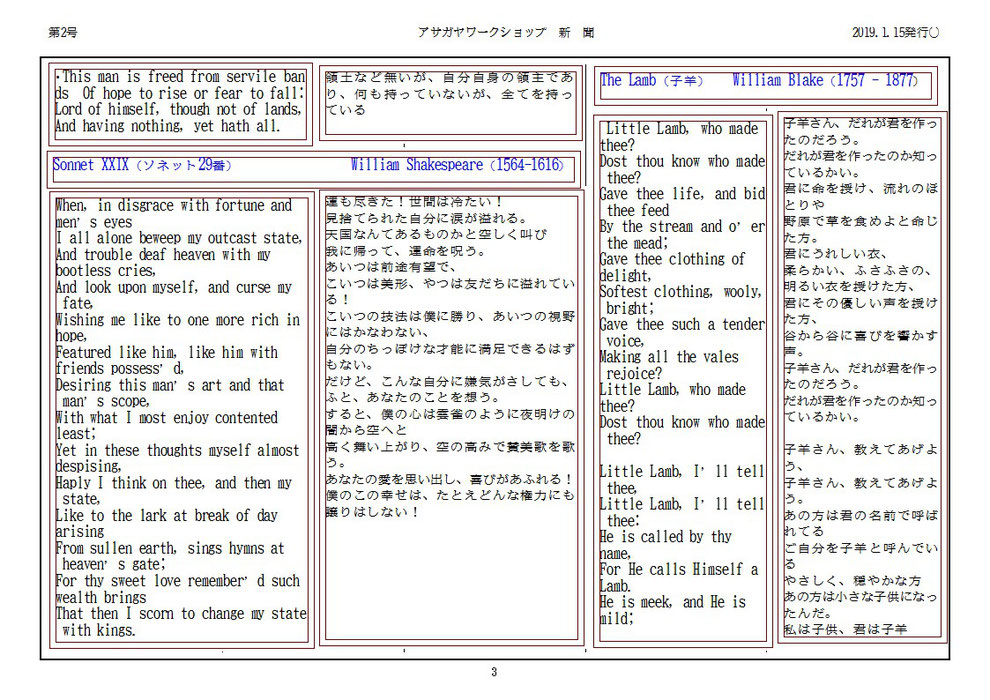Click the Japanese line "ふと、あなたのことを想う。"
This screenshot has height=700, width=990.
tap(414, 398)
